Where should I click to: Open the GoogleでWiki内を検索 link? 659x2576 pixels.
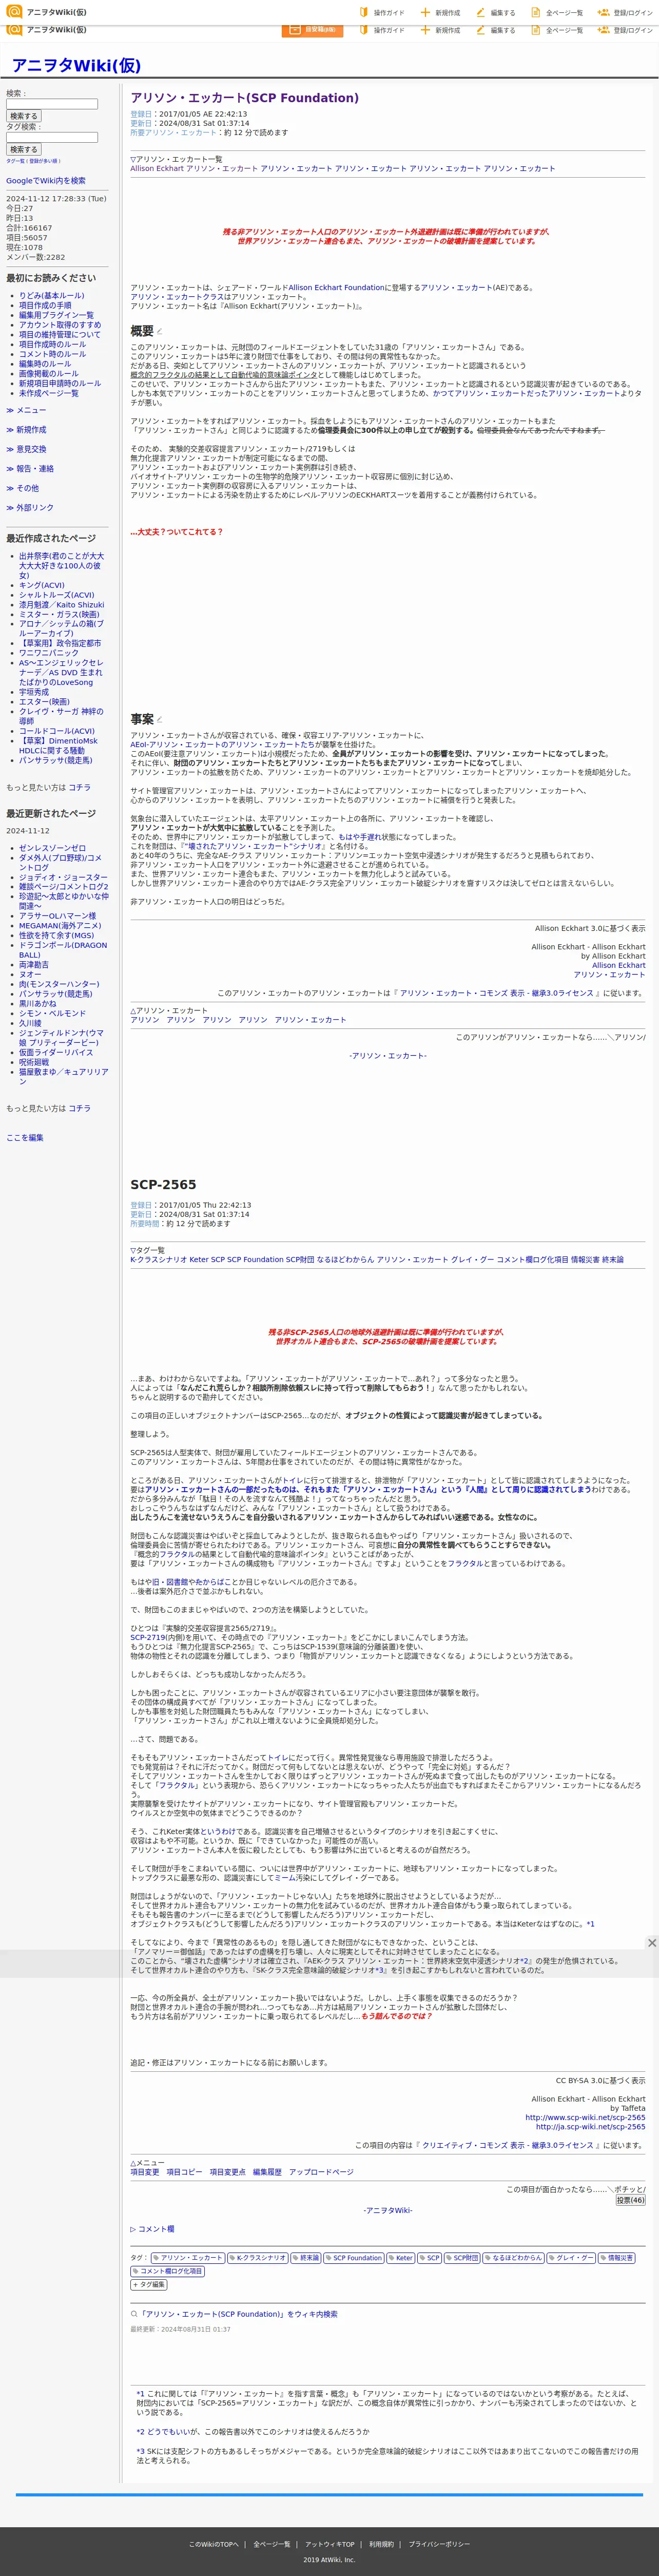pos(46,181)
